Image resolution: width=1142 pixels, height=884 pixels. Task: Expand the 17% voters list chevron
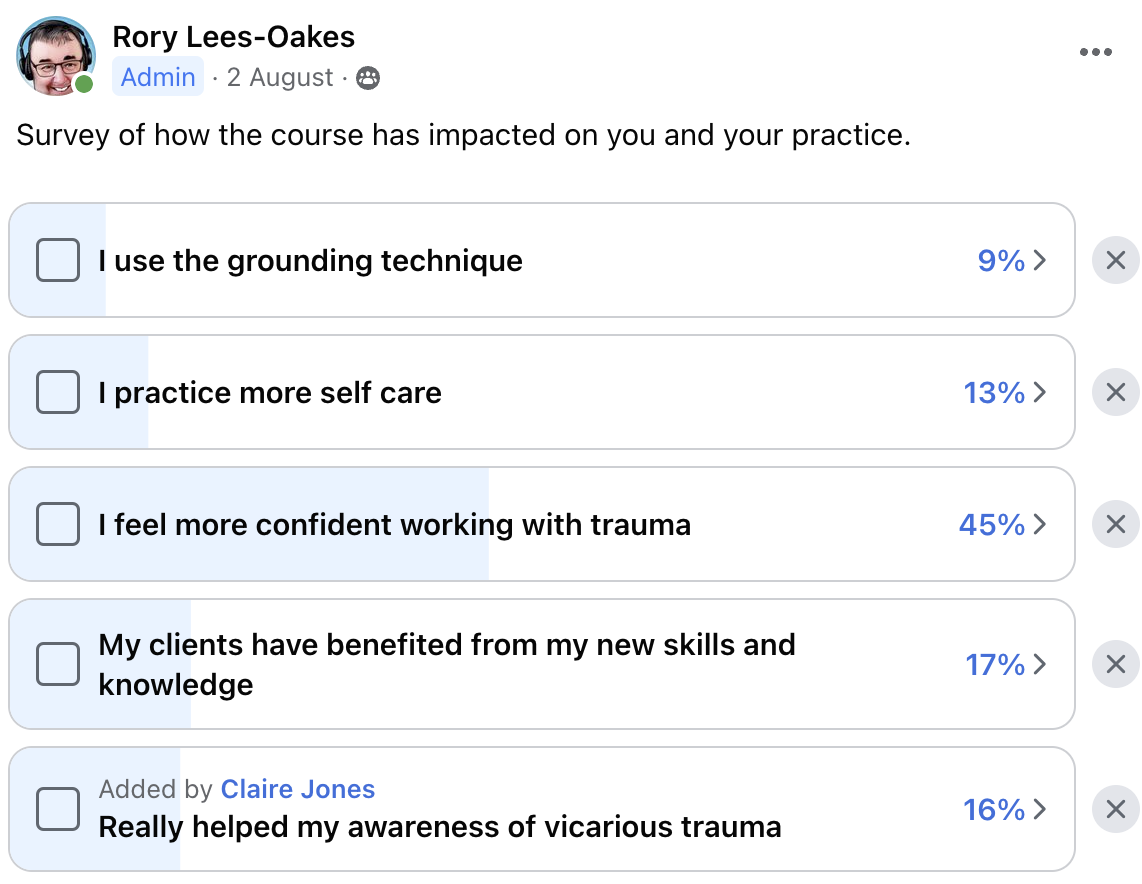click(x=1040, y=664)
